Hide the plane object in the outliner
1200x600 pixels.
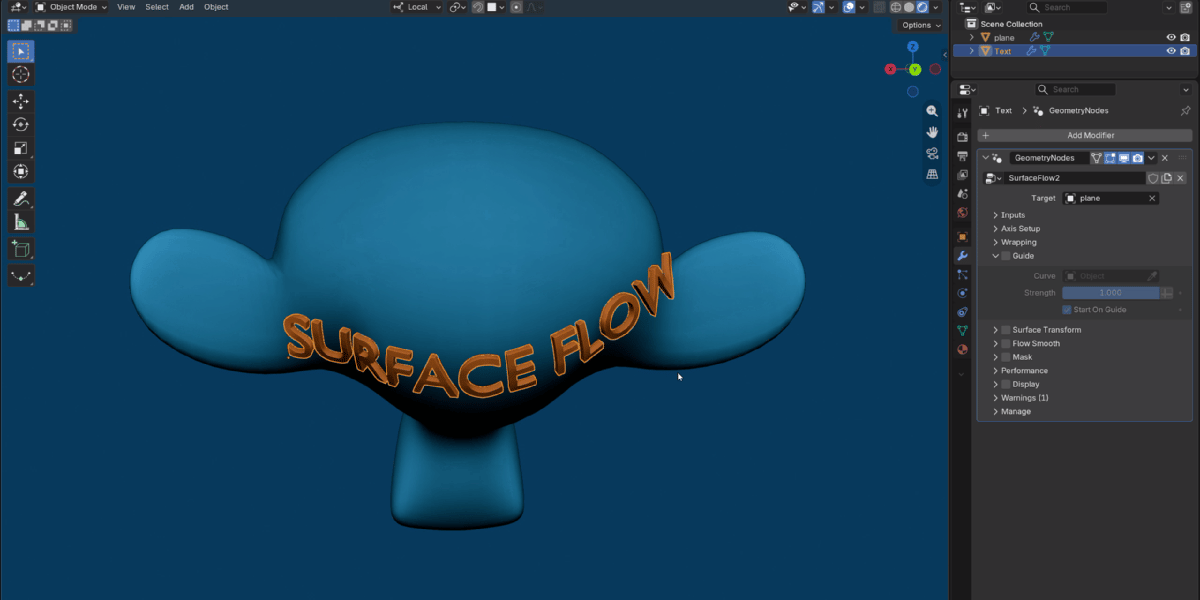(x=1171, y=38)
